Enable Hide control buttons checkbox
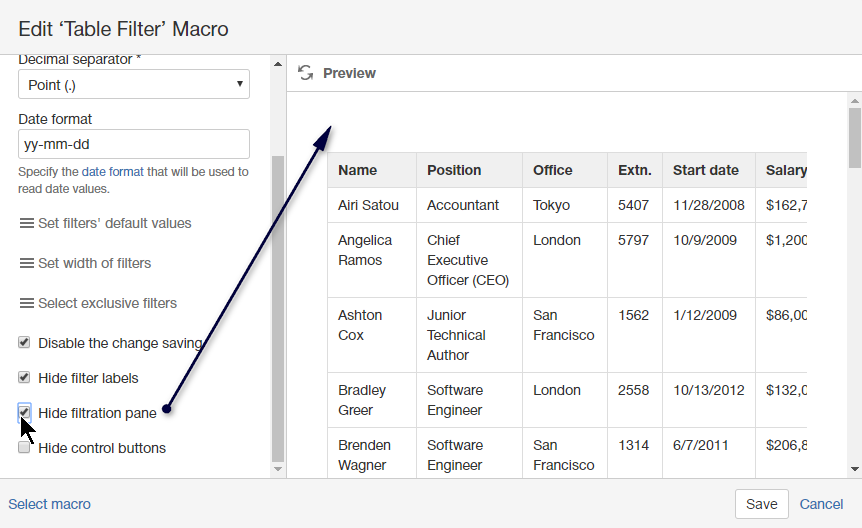 24,448
